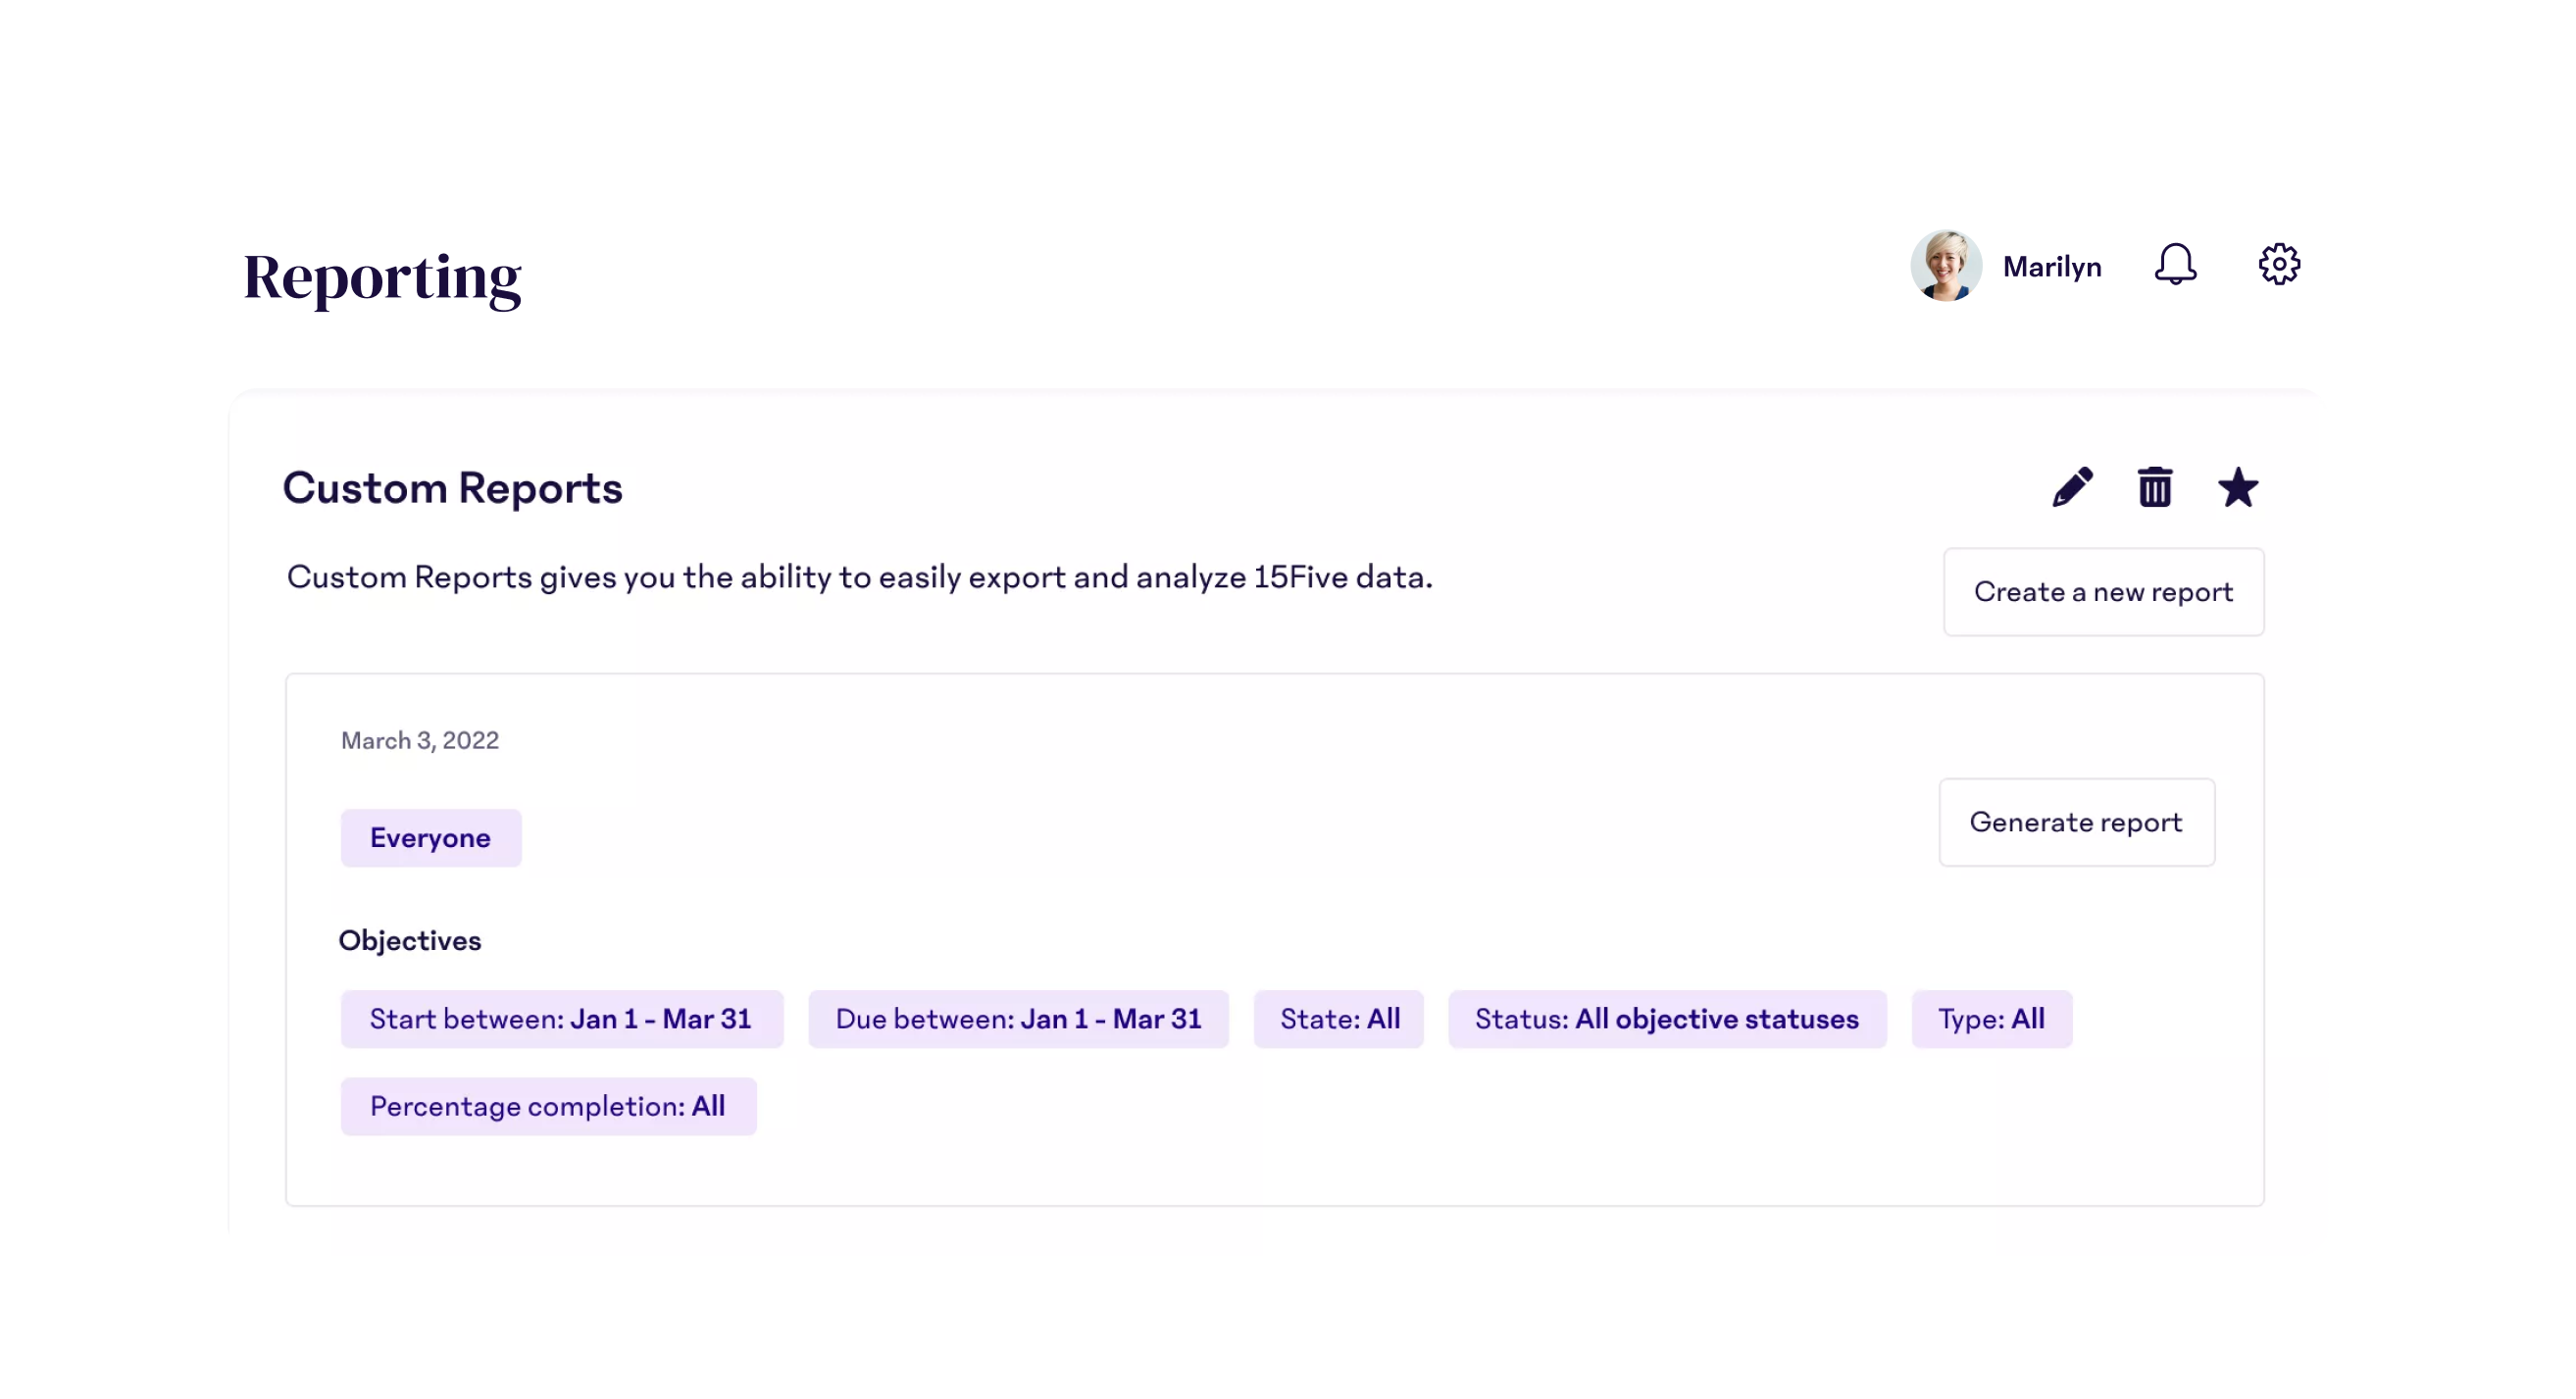Image resolution: width=2576 pixels, height=1399 pixels.
Task: Click Marilyn's profile avatar
Action: pos(1945,266)
